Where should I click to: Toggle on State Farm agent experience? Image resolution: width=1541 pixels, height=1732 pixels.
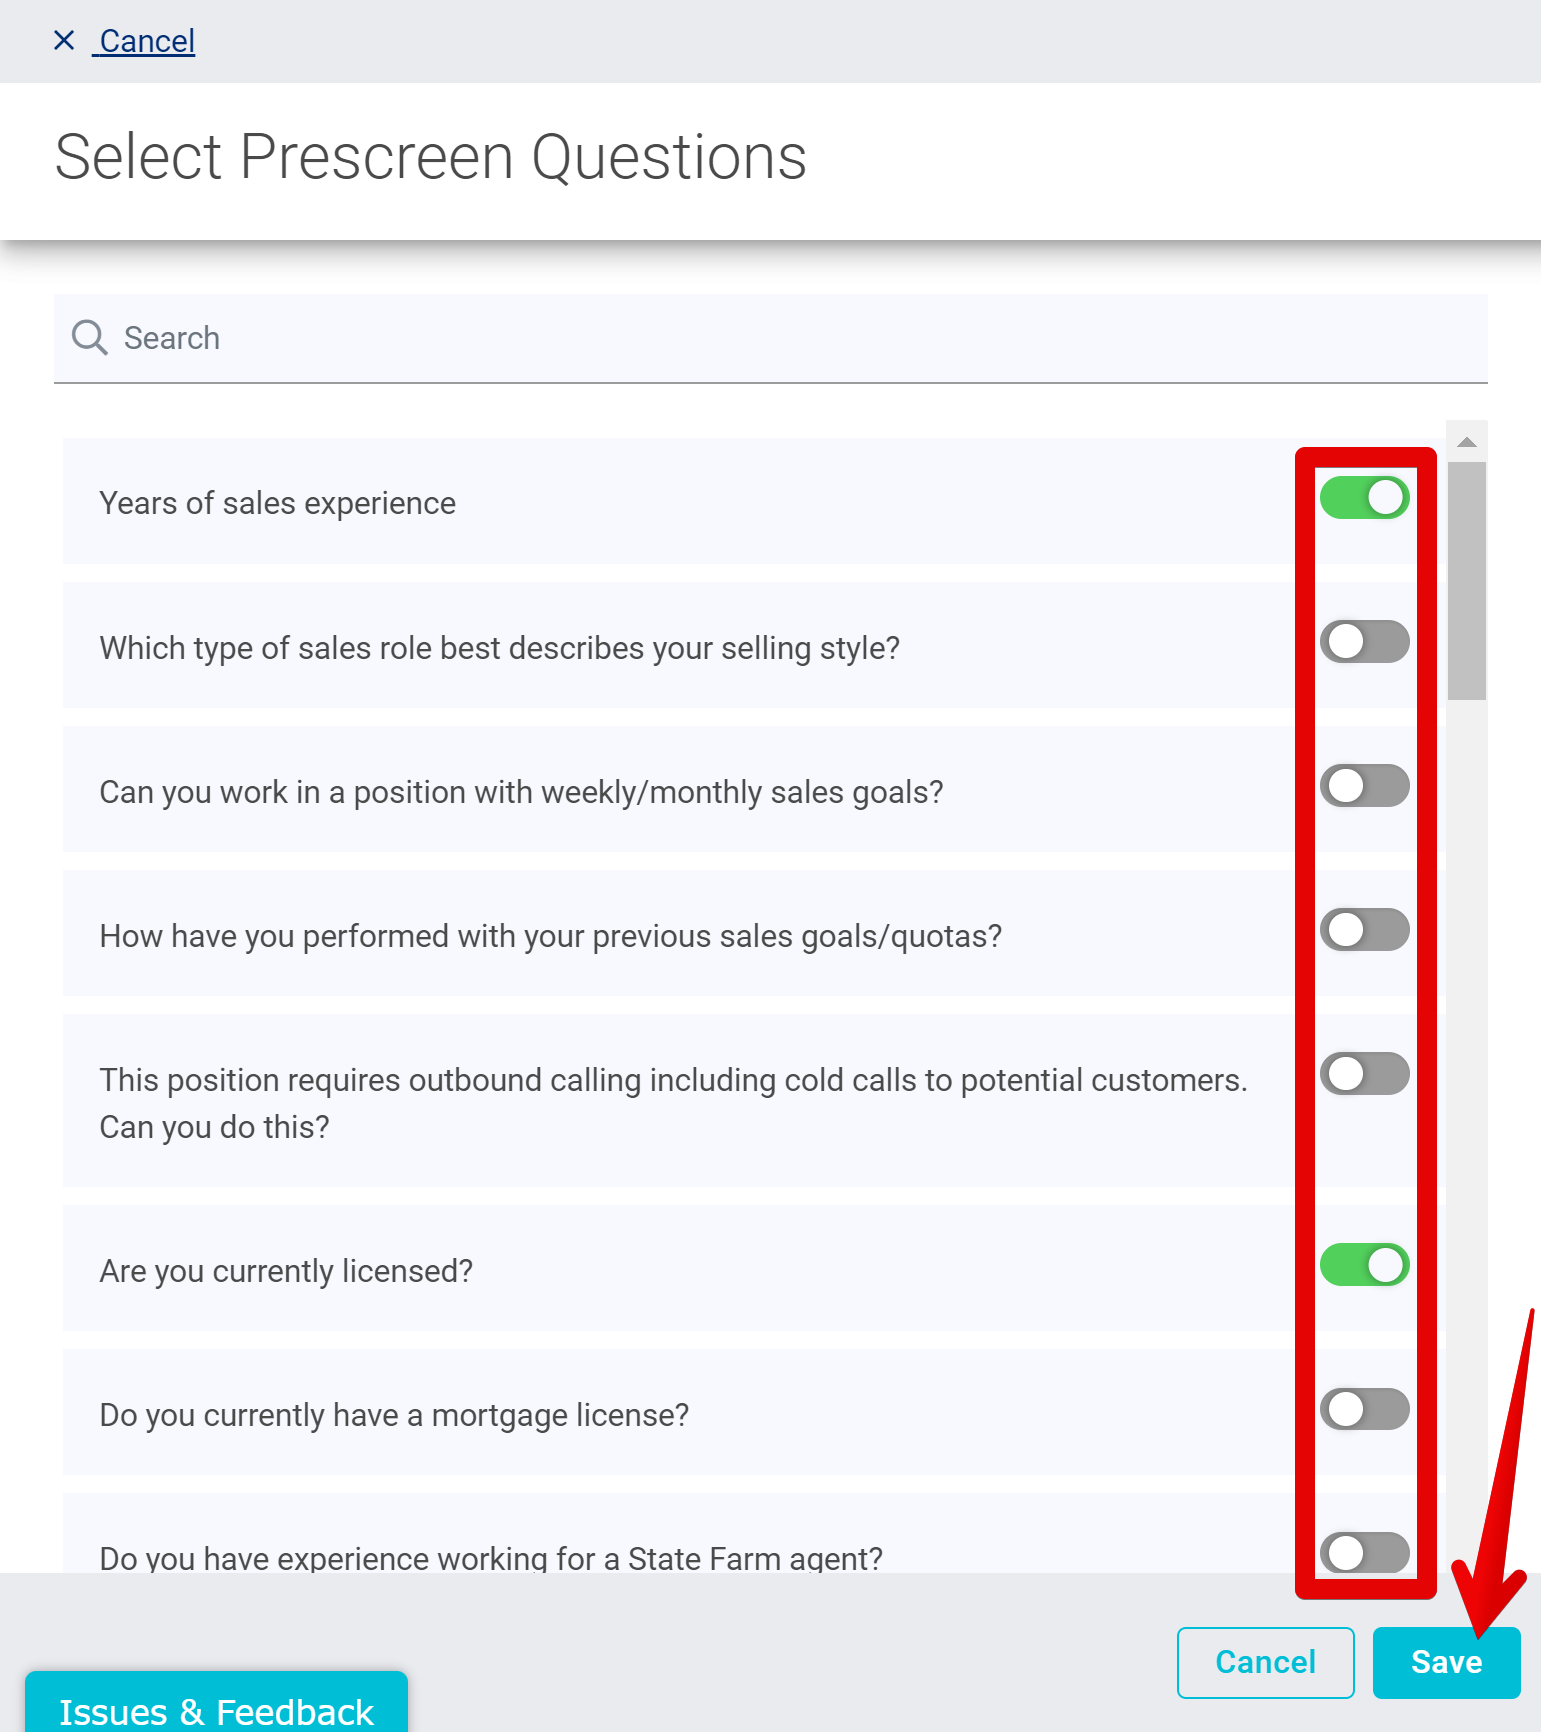(1364, 1553)
